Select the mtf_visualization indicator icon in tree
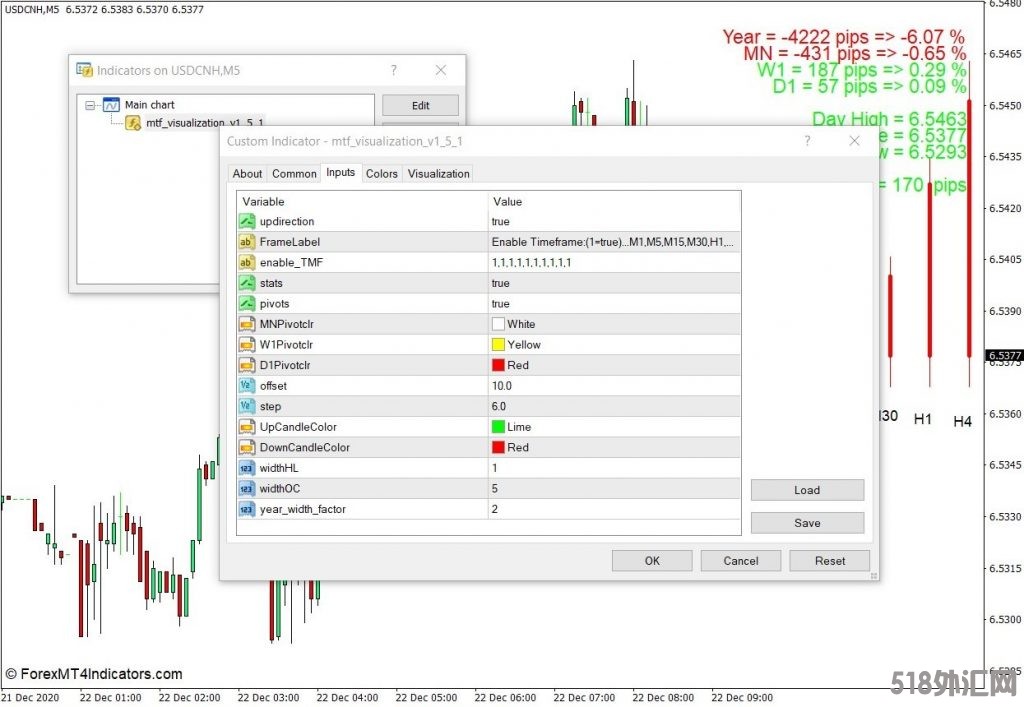The width and height of the screenshot is (1024, 707). (133, 123)
